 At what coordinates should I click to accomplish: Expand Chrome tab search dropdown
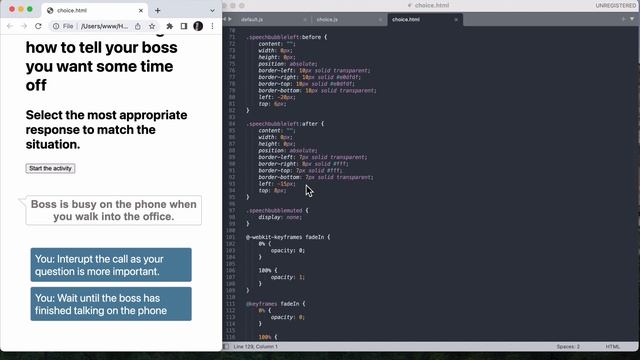coord(212,11)
